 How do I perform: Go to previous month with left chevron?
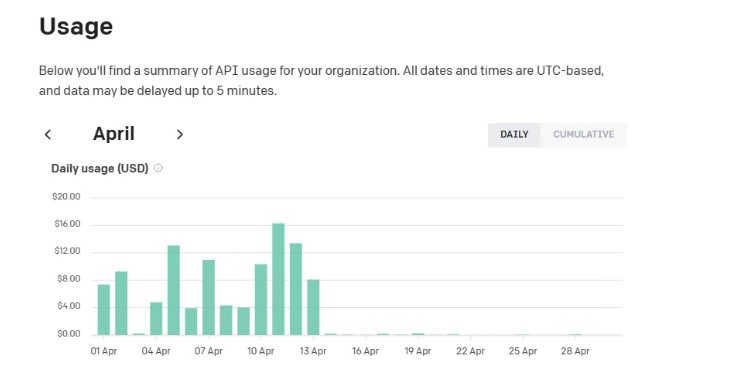tap(48, 135)
